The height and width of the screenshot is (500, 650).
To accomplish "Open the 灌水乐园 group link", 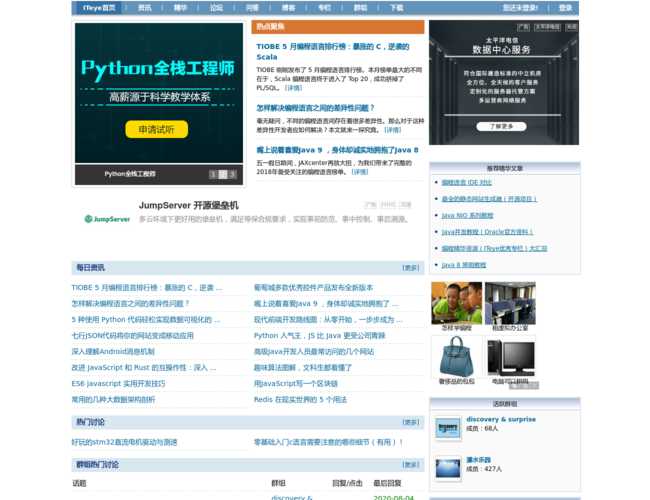I will pyautogui.click(x=478, y=460).
